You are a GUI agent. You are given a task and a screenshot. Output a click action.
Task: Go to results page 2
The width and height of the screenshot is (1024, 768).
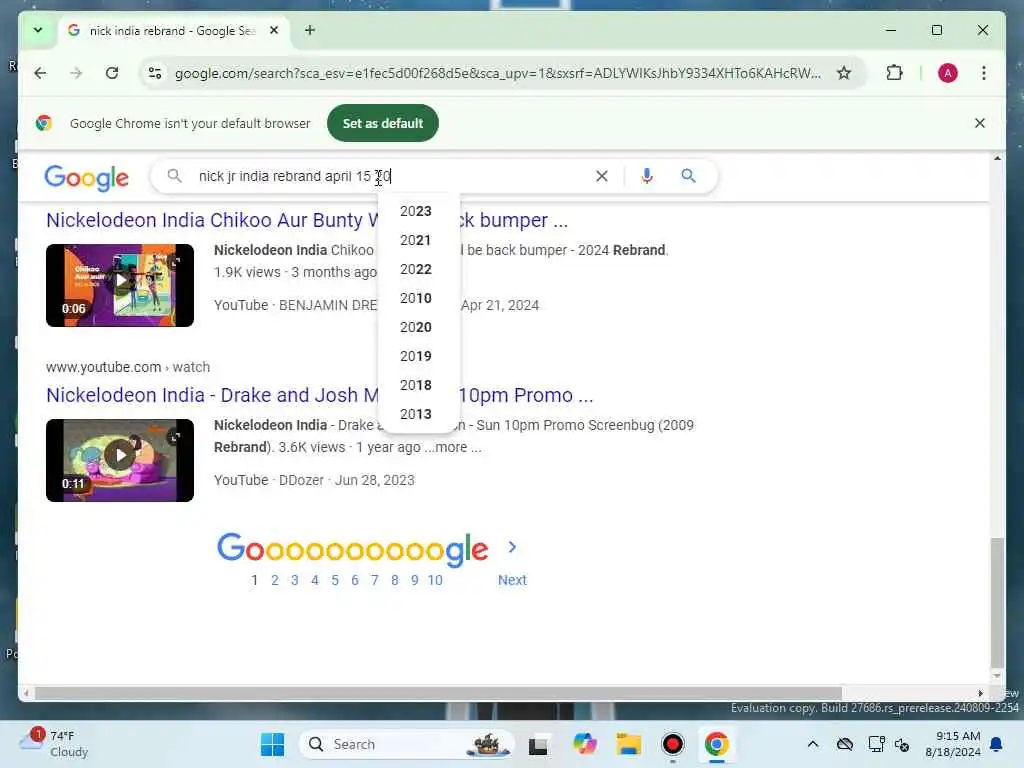275,580
